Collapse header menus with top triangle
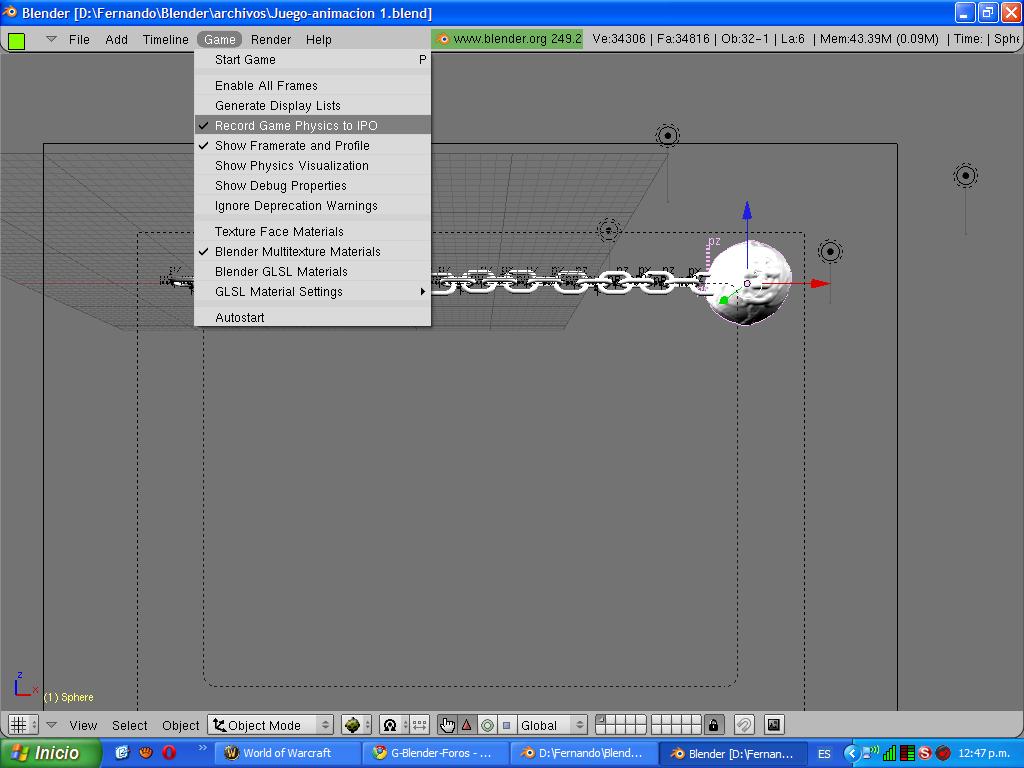 (51, 39)
